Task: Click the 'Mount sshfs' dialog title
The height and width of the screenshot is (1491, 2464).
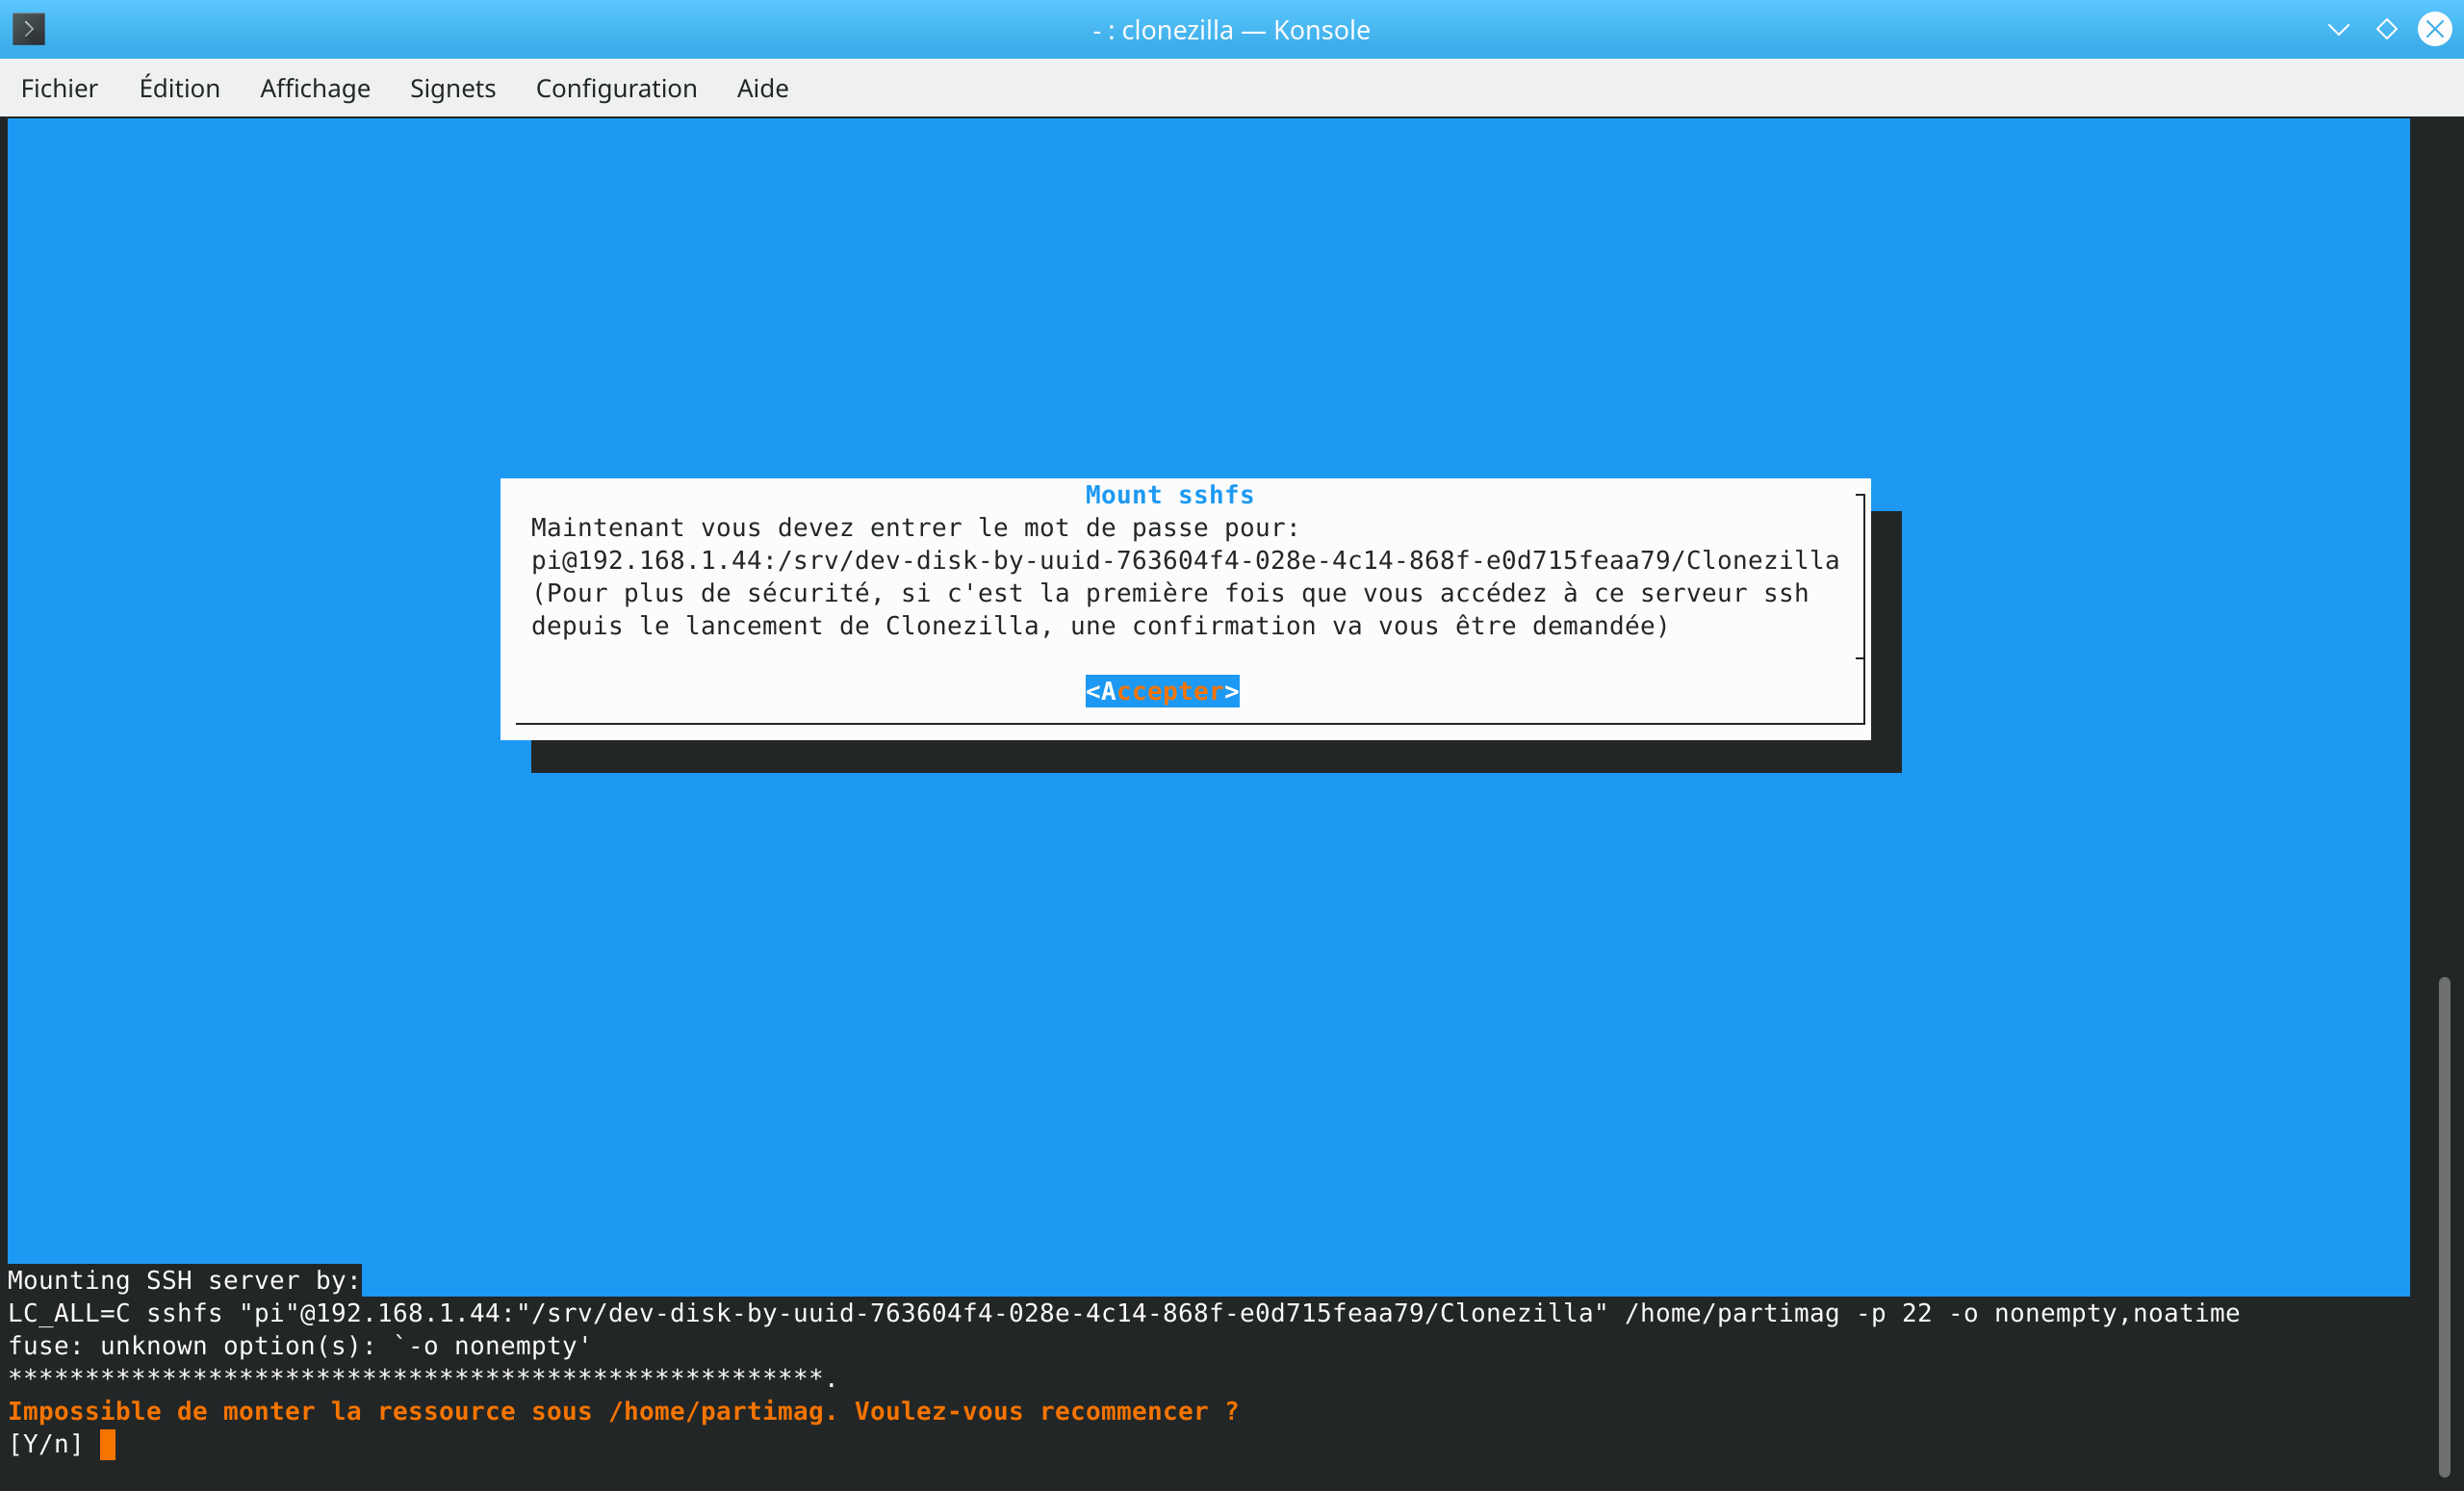Action: click(x=1170, y=495)
